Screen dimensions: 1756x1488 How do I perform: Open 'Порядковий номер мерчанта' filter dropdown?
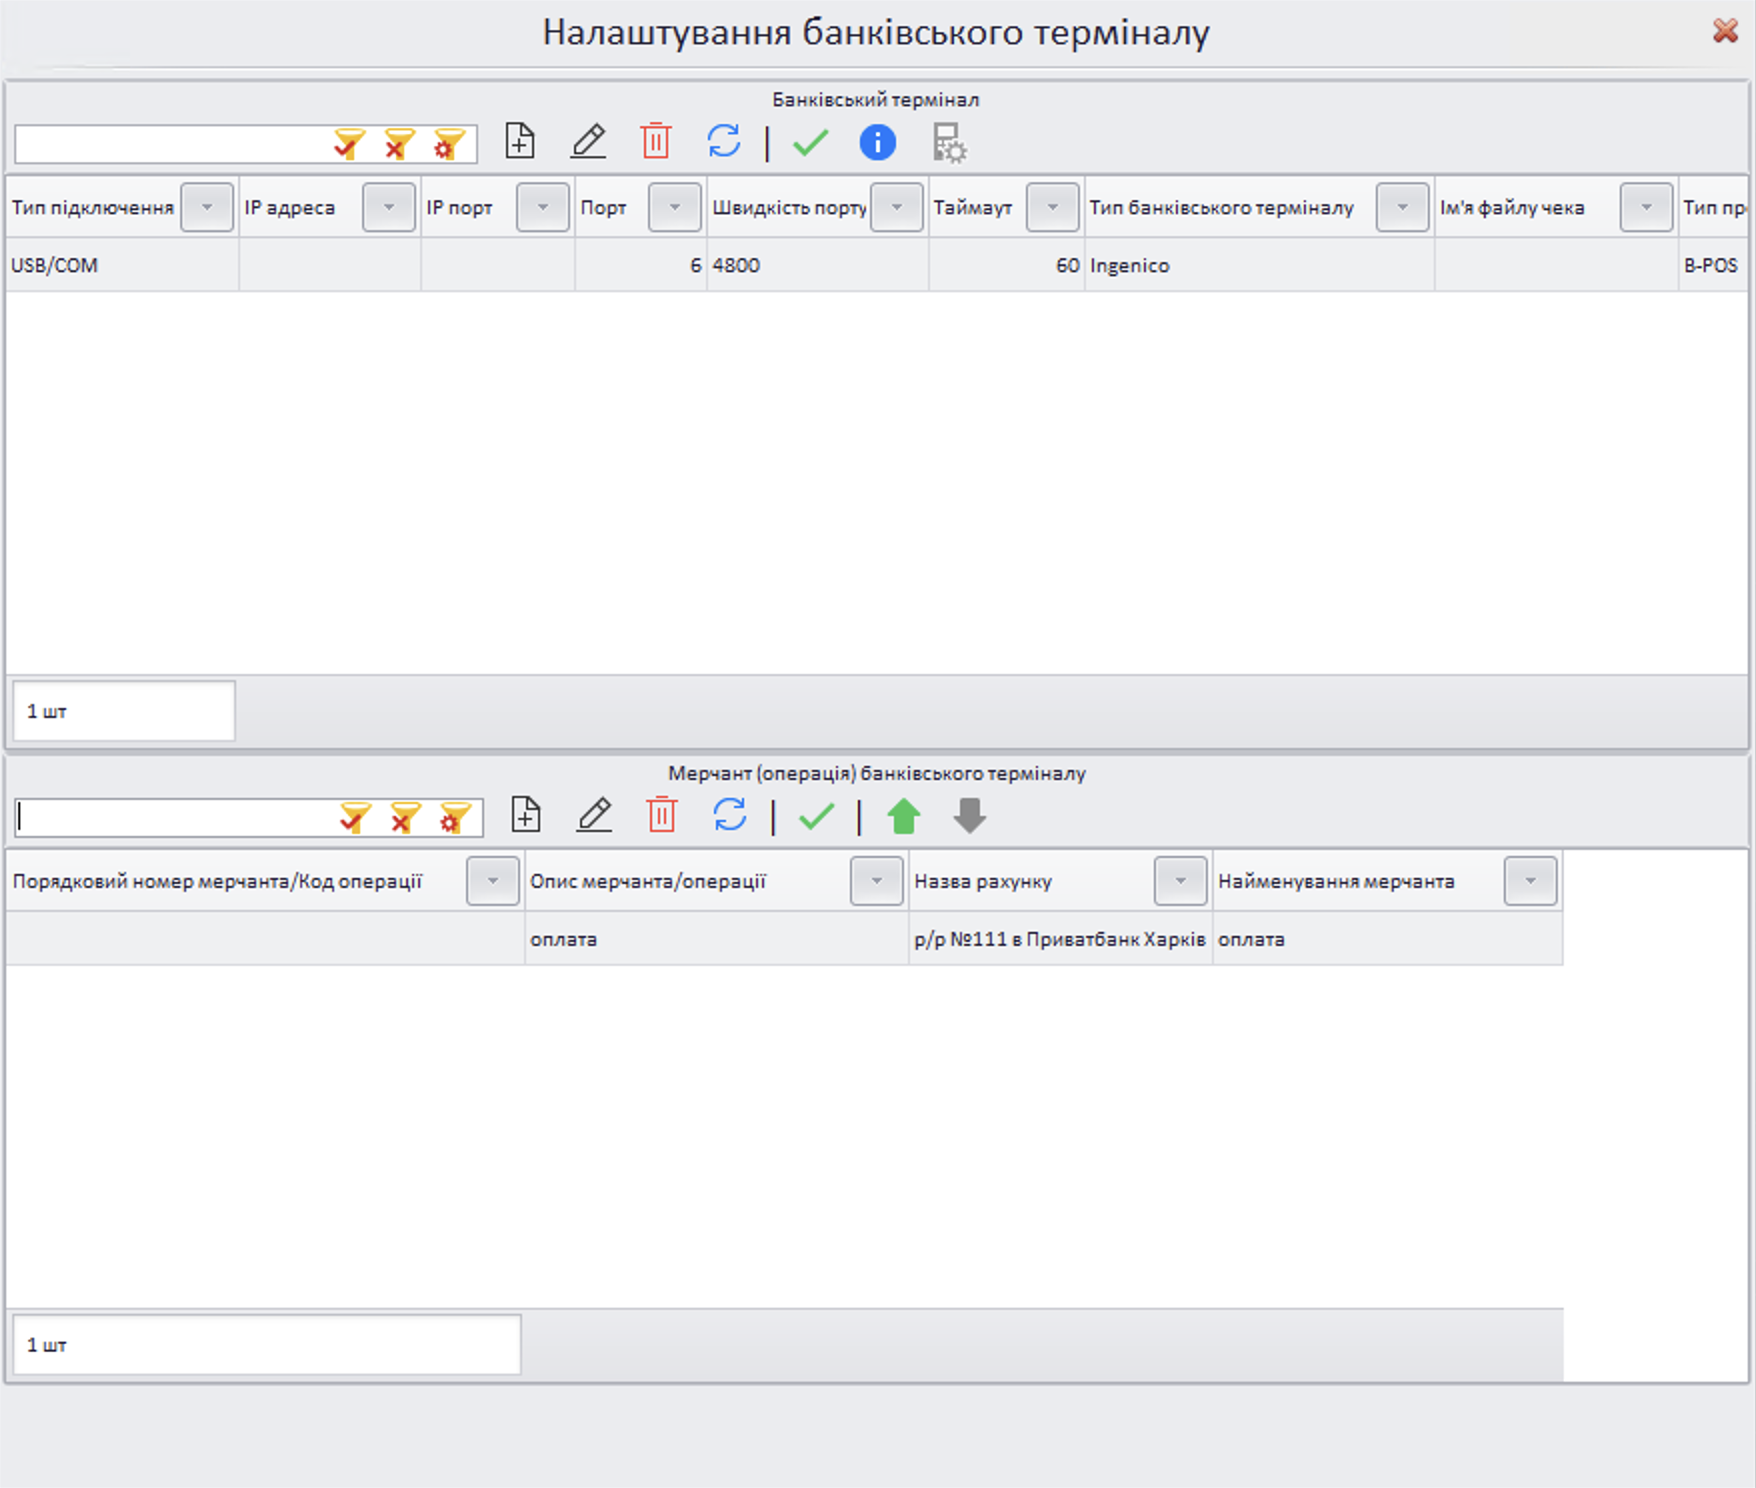493,881
